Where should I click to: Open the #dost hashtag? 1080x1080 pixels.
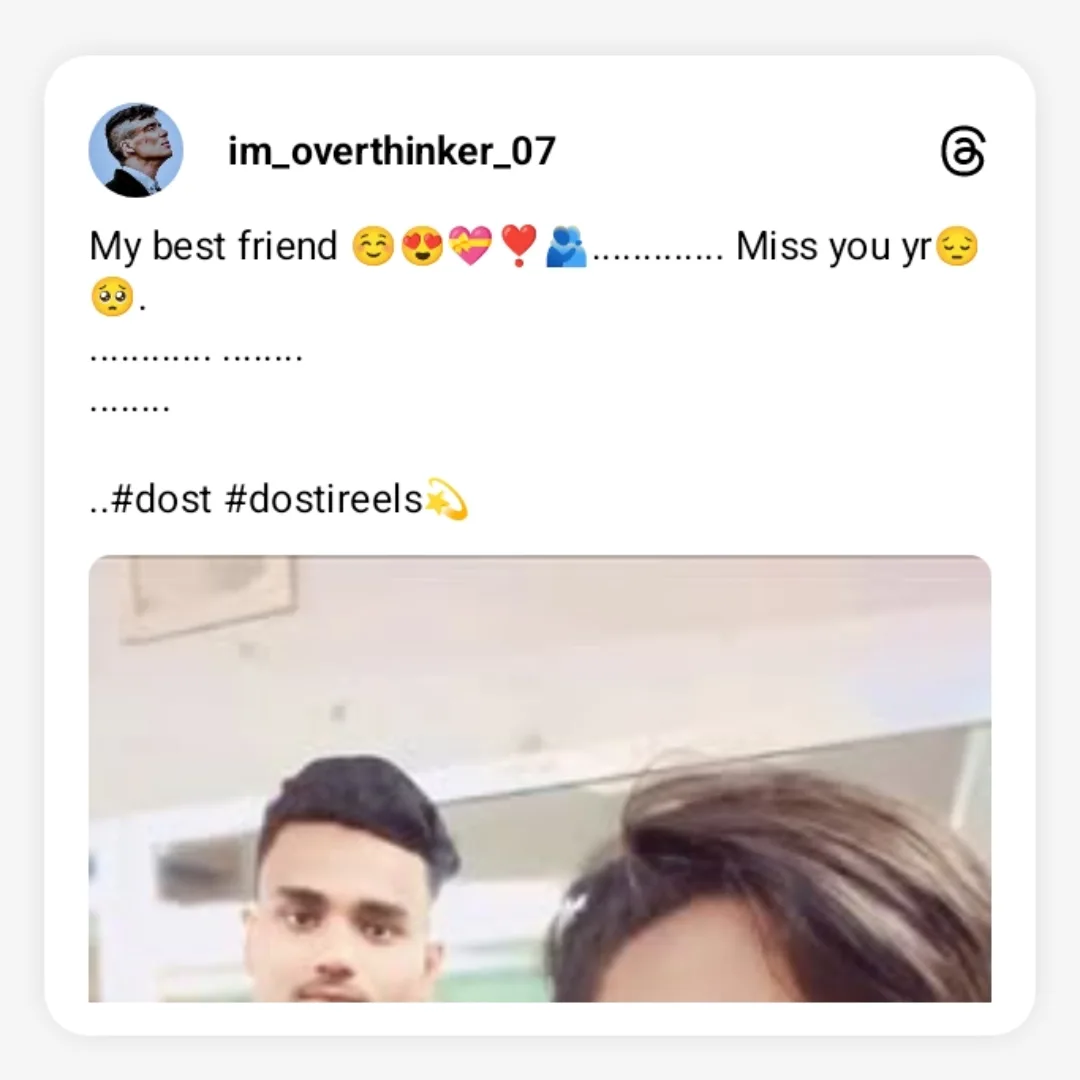coord(160,499)
